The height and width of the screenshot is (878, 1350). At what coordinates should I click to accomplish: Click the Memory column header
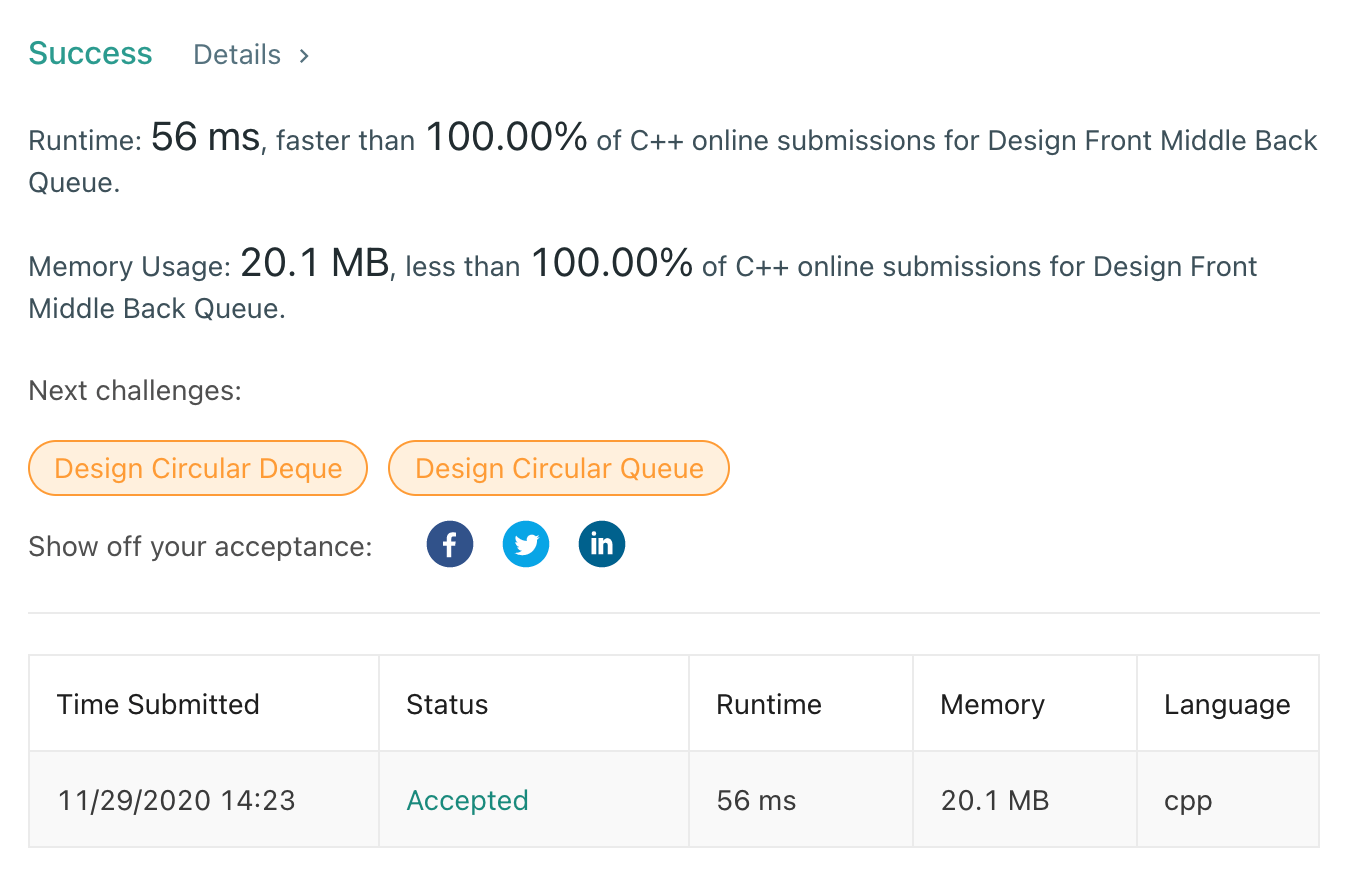point(992,704)
